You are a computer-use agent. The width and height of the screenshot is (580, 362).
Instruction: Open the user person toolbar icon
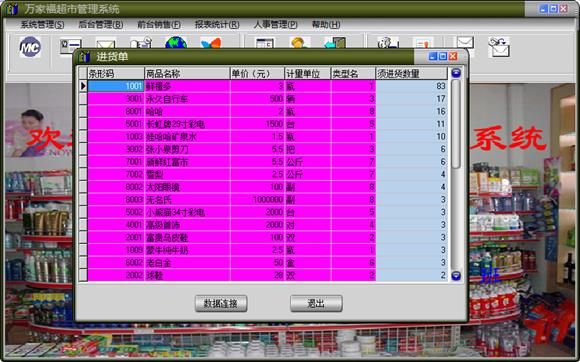(299, 43)
